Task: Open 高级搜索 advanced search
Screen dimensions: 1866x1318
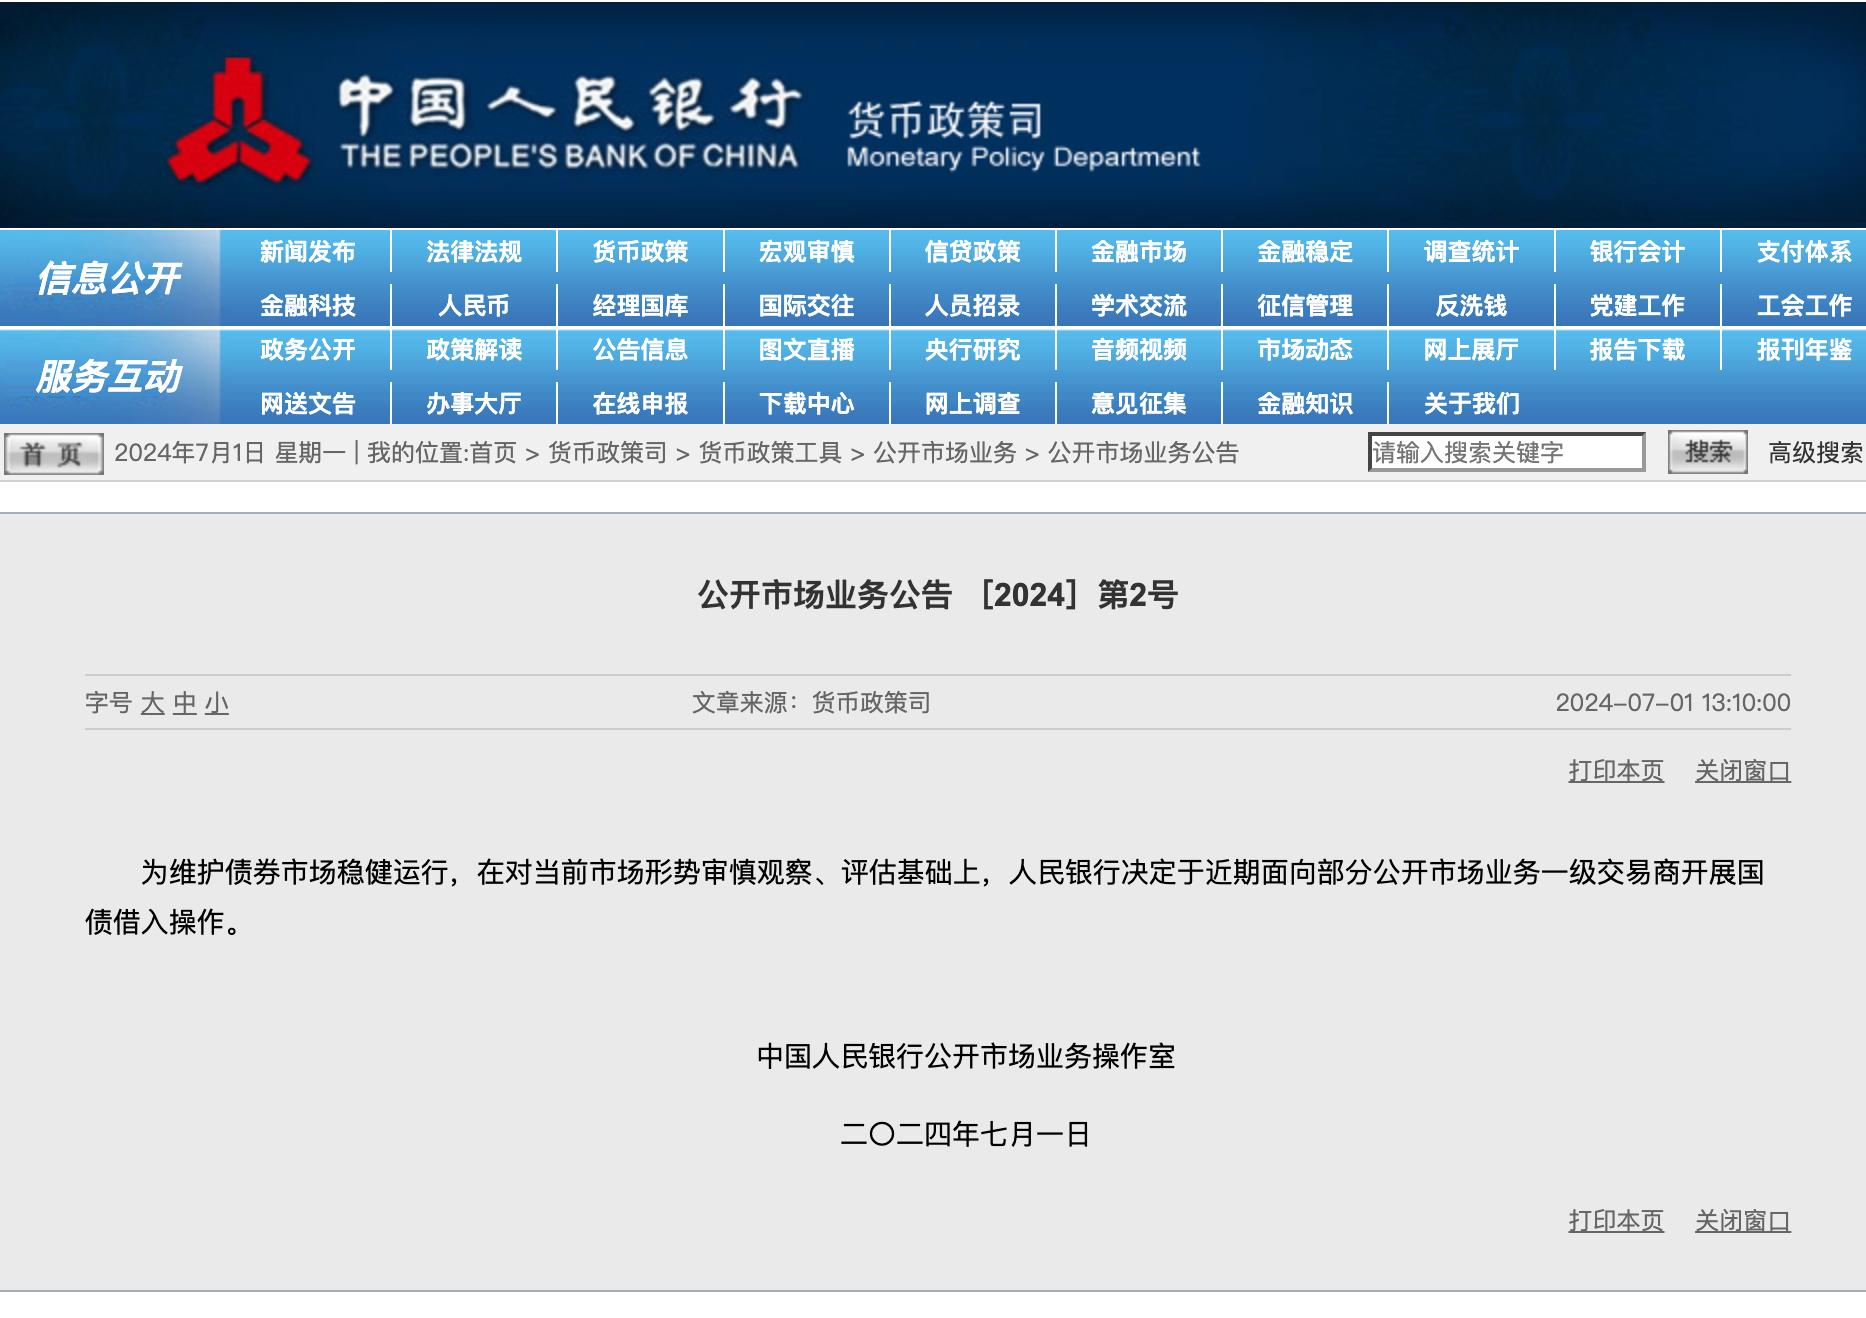Action: 1812,451
